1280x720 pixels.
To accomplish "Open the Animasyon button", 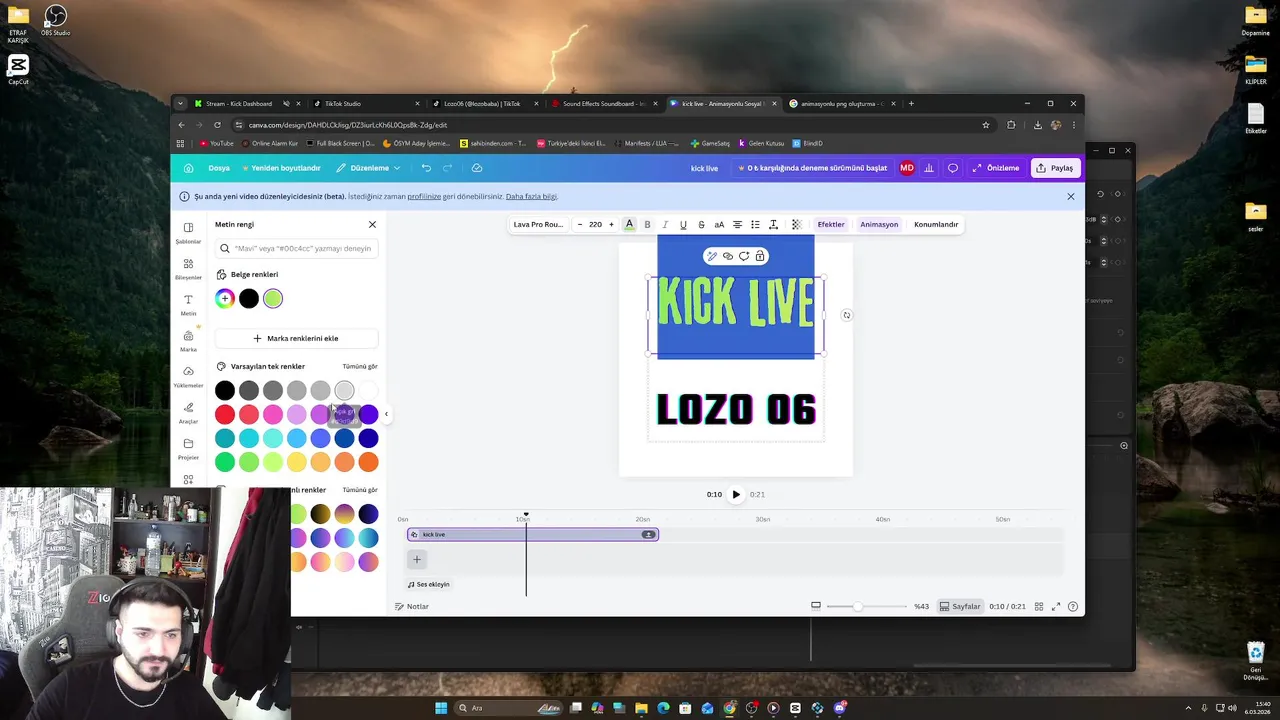I will [x=879, y=224].
